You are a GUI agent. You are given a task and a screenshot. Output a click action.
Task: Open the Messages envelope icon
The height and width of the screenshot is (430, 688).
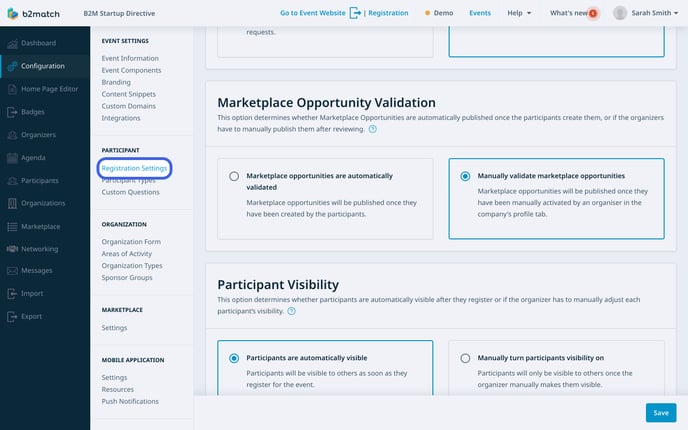click(x=11, y=271)
